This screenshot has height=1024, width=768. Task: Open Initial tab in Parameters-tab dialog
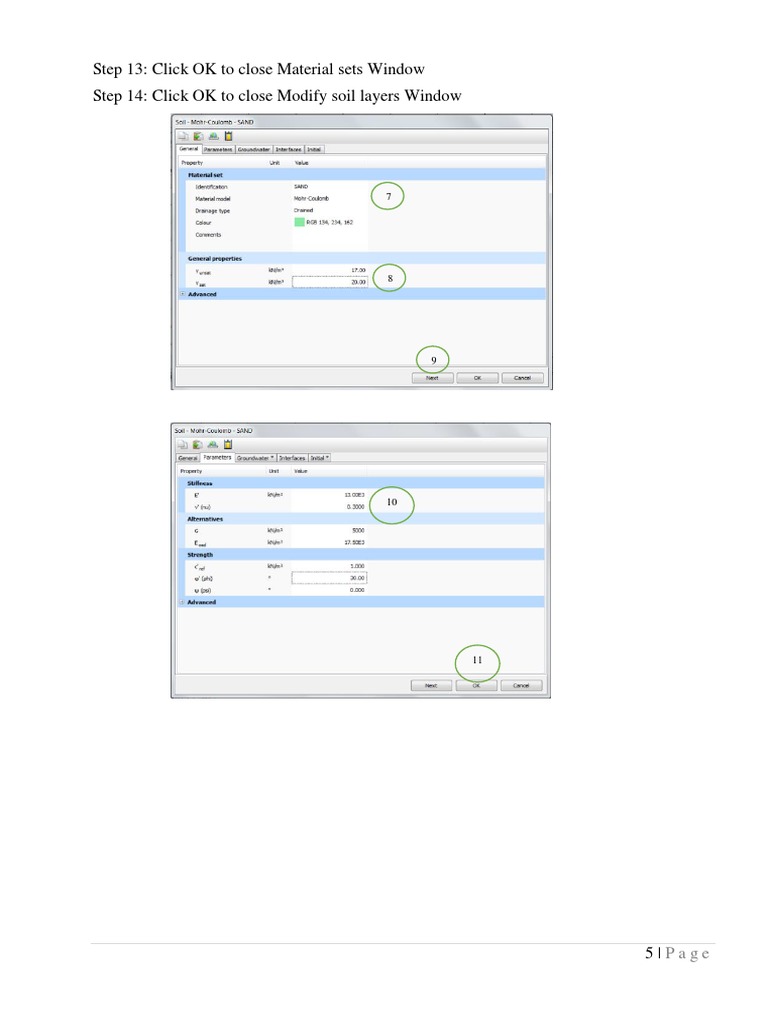pos(320,458)
